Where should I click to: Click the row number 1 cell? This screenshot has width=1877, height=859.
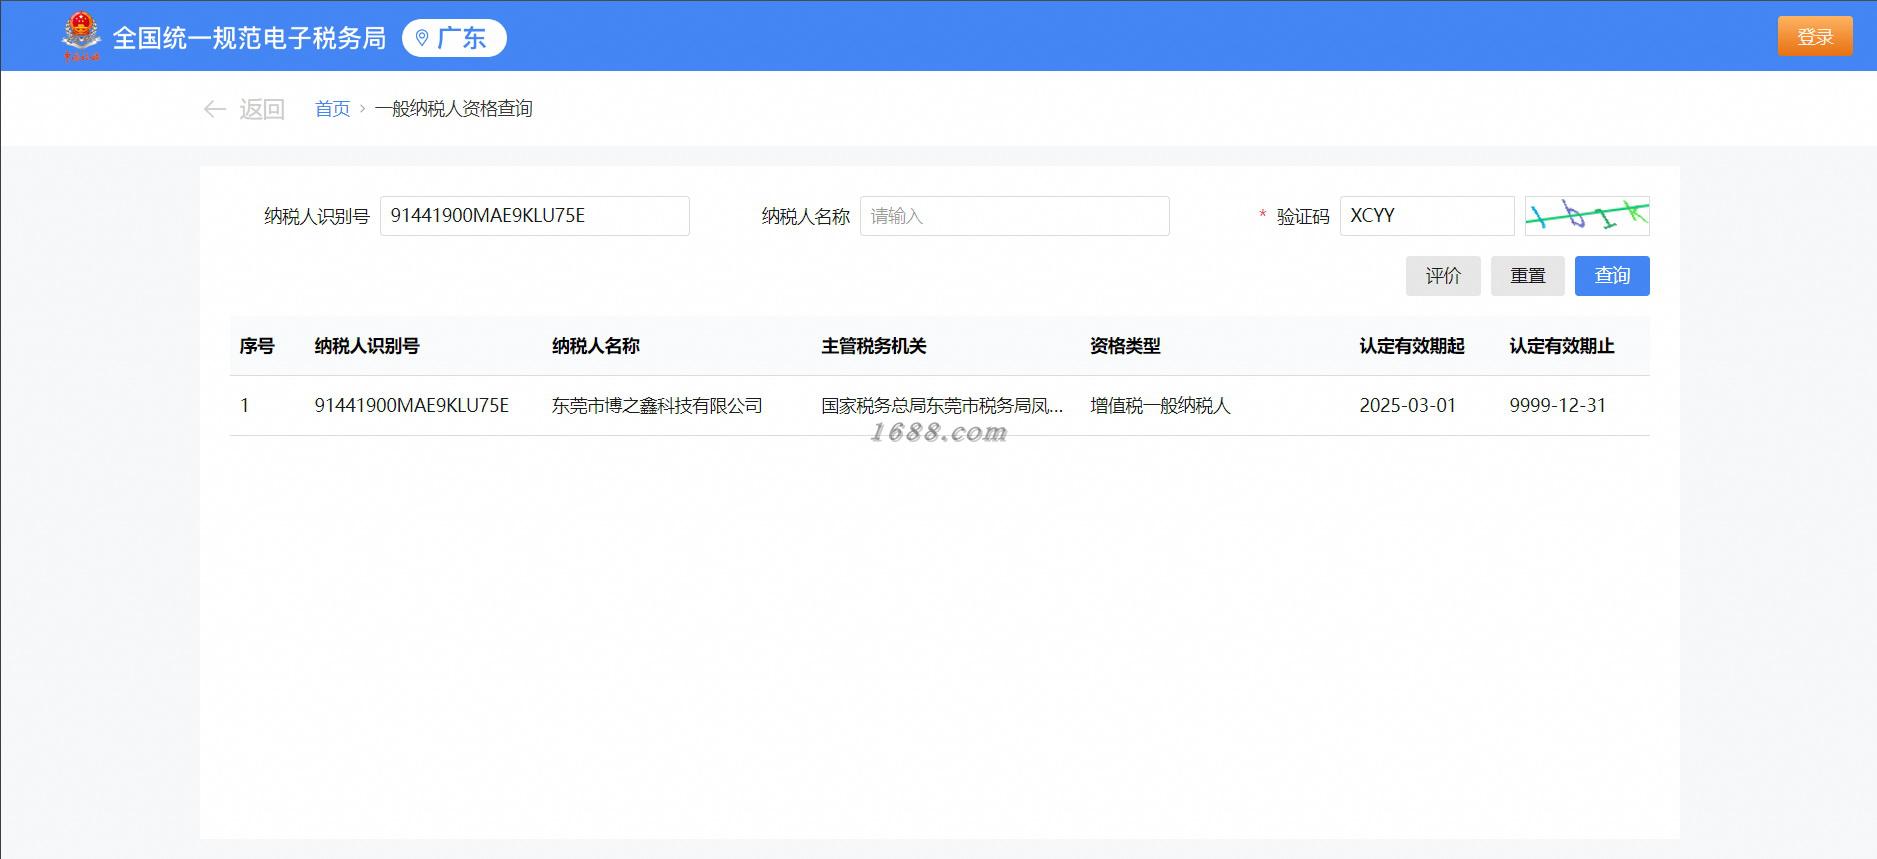[245, 406]
